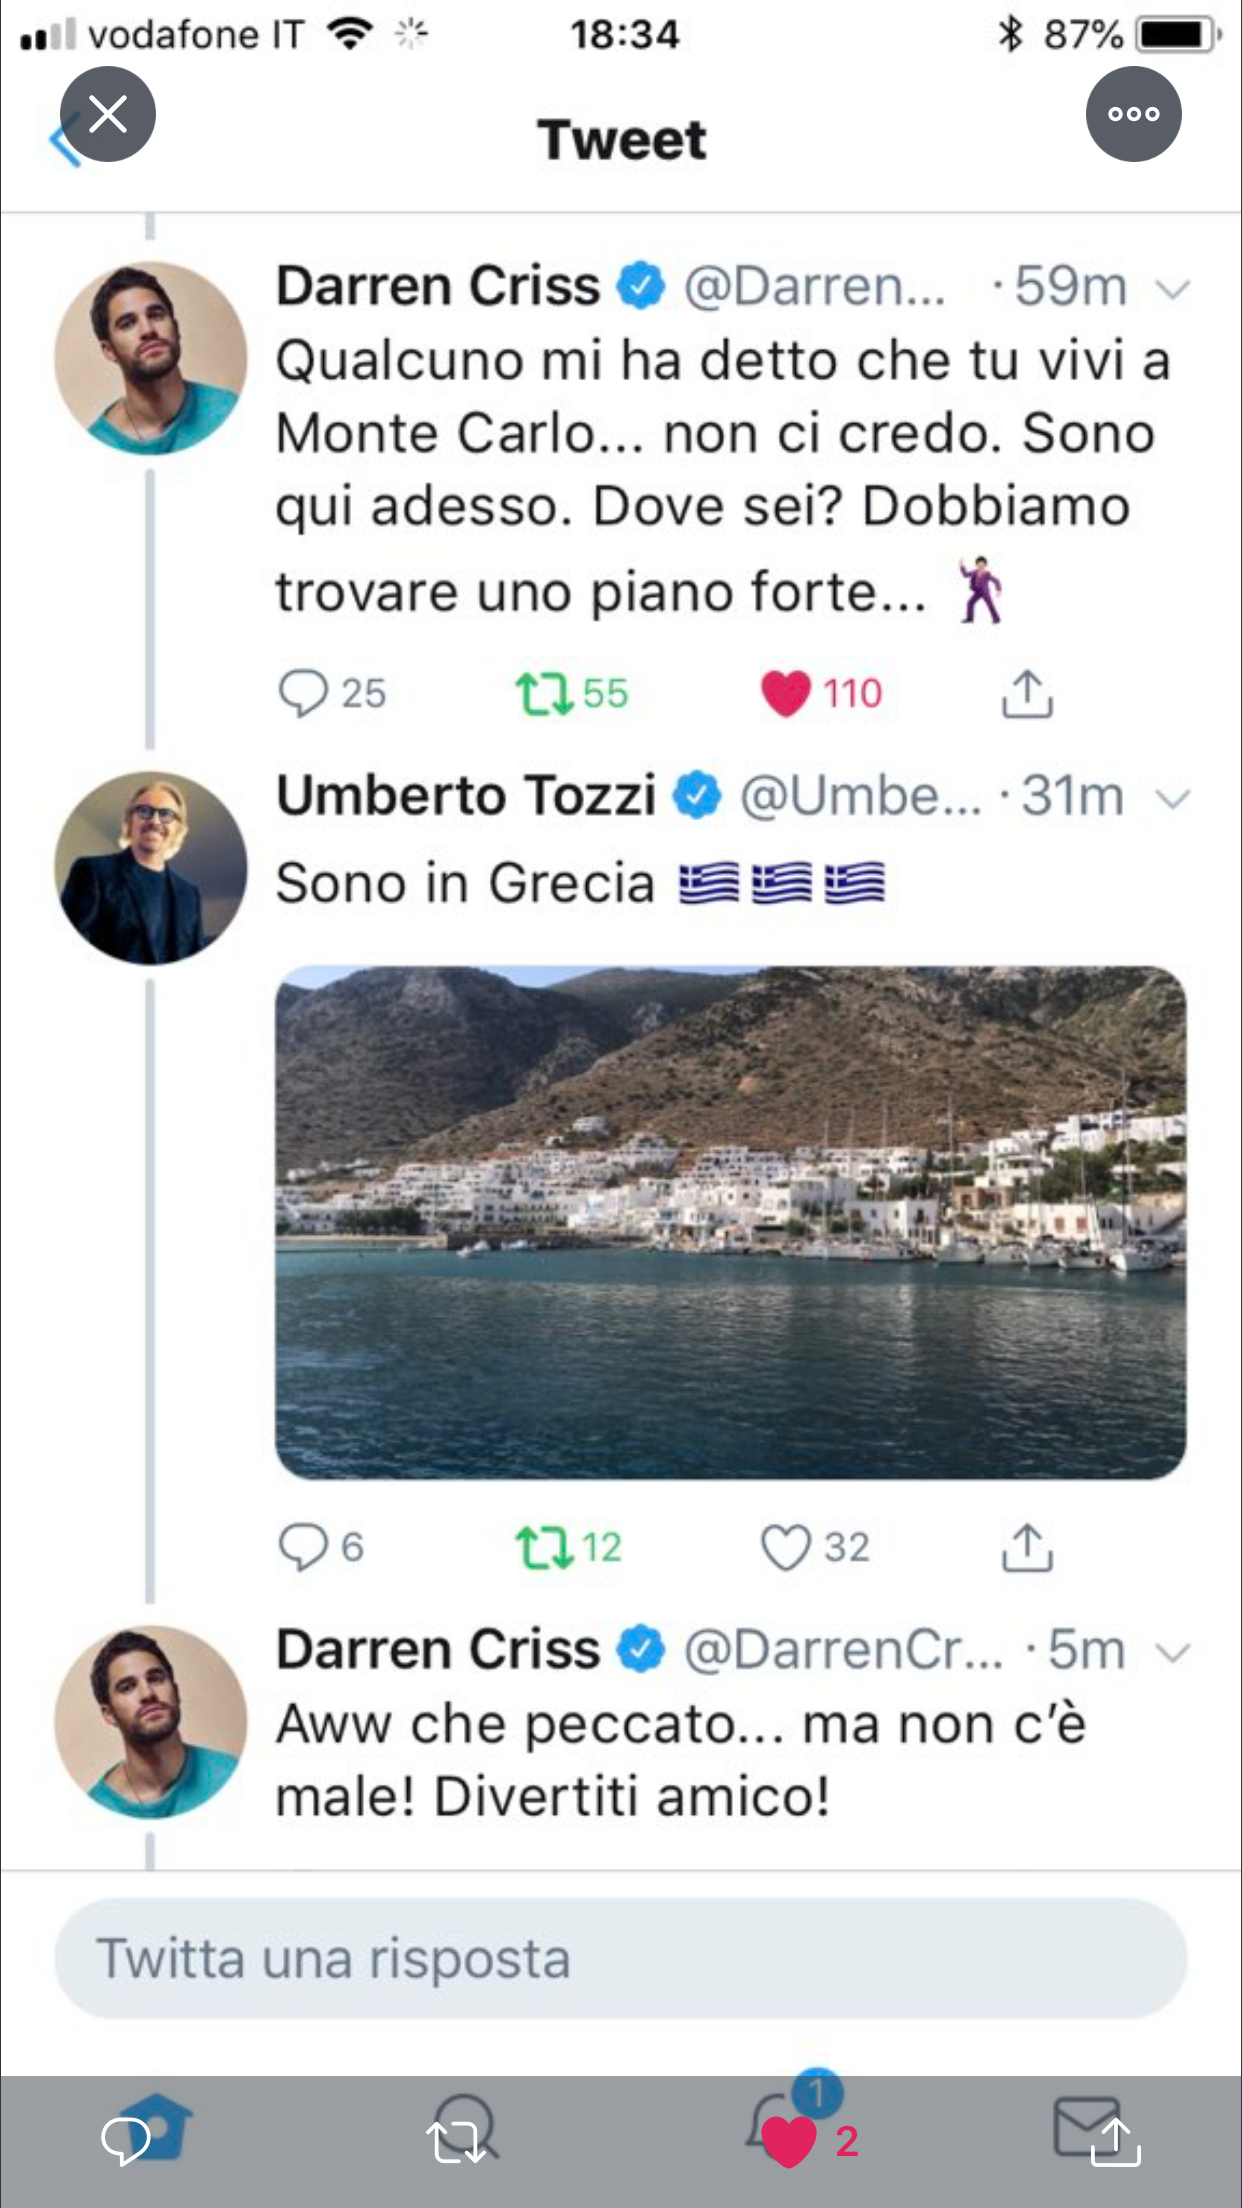The width and height of the screenshot is (1242, 2208).
Task: Tap the 'Twitta una risposta' reply field
Action: pyautogui.click(x=621, y=1958)
